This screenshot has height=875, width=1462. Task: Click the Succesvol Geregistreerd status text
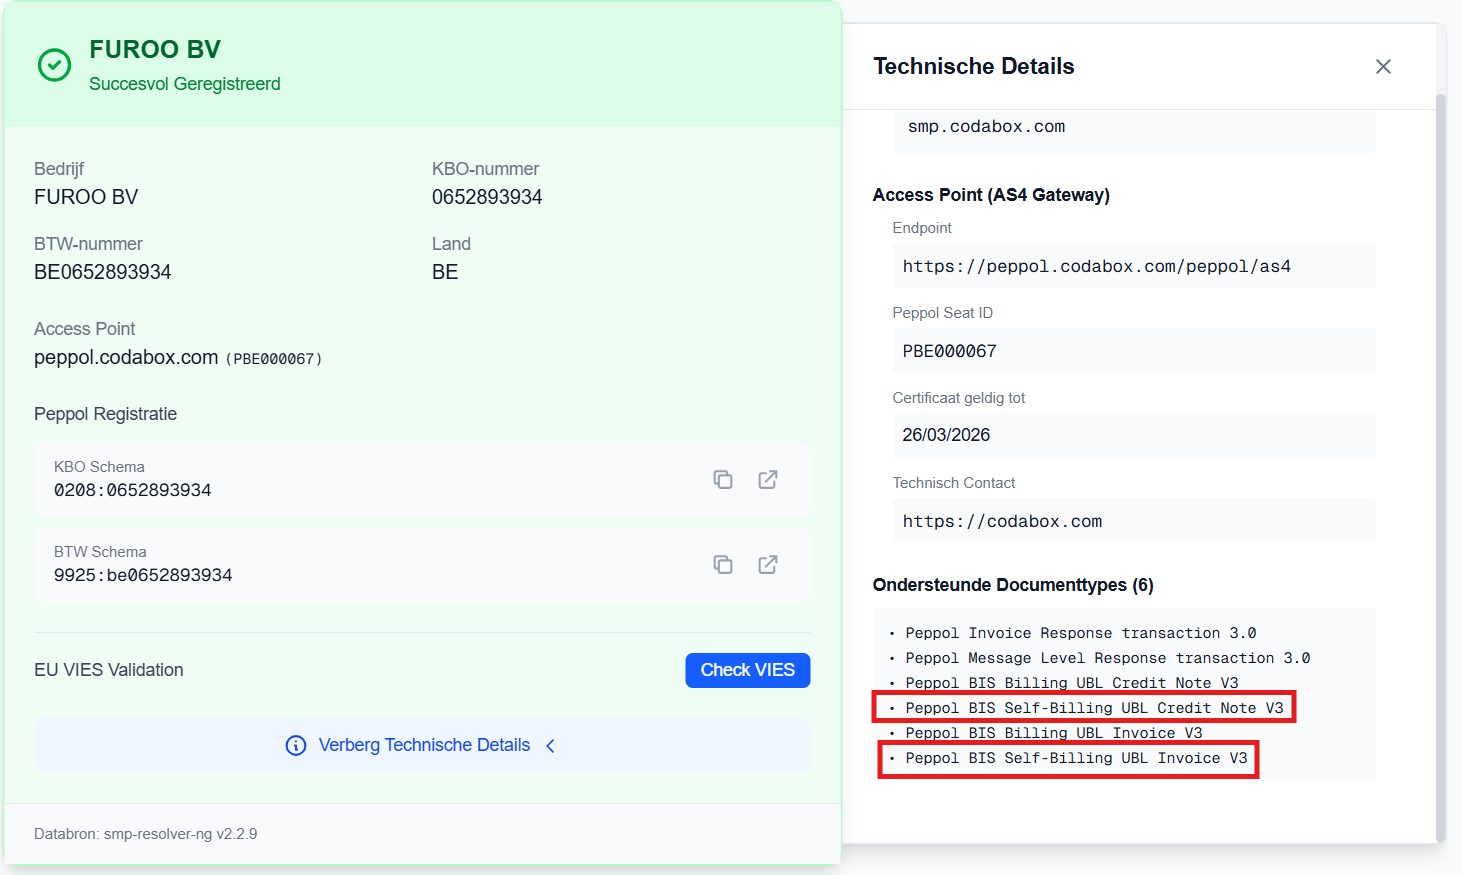(185, 84)
